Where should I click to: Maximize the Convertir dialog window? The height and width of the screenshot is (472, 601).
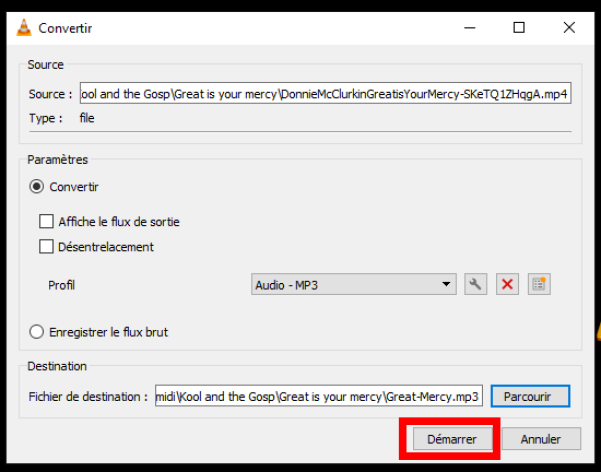click(x=519, y=27)
